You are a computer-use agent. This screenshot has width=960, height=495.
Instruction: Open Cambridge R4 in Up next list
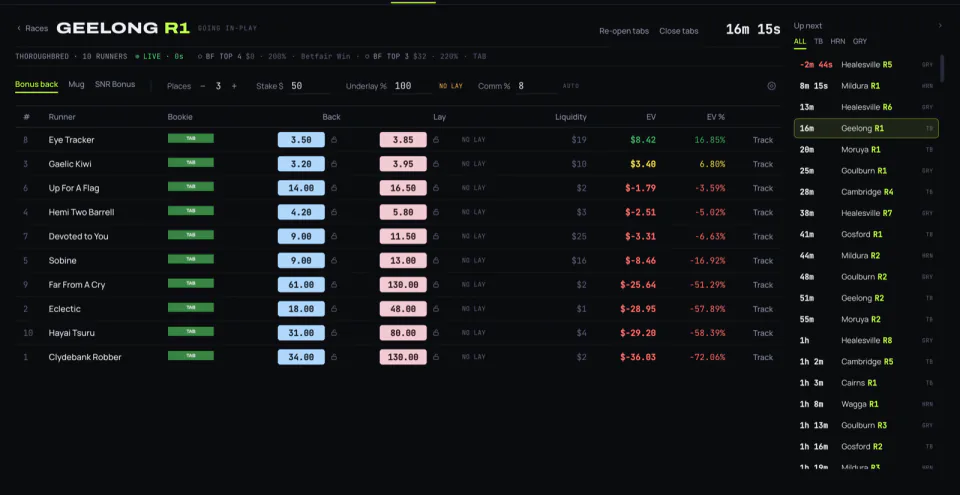866,192
